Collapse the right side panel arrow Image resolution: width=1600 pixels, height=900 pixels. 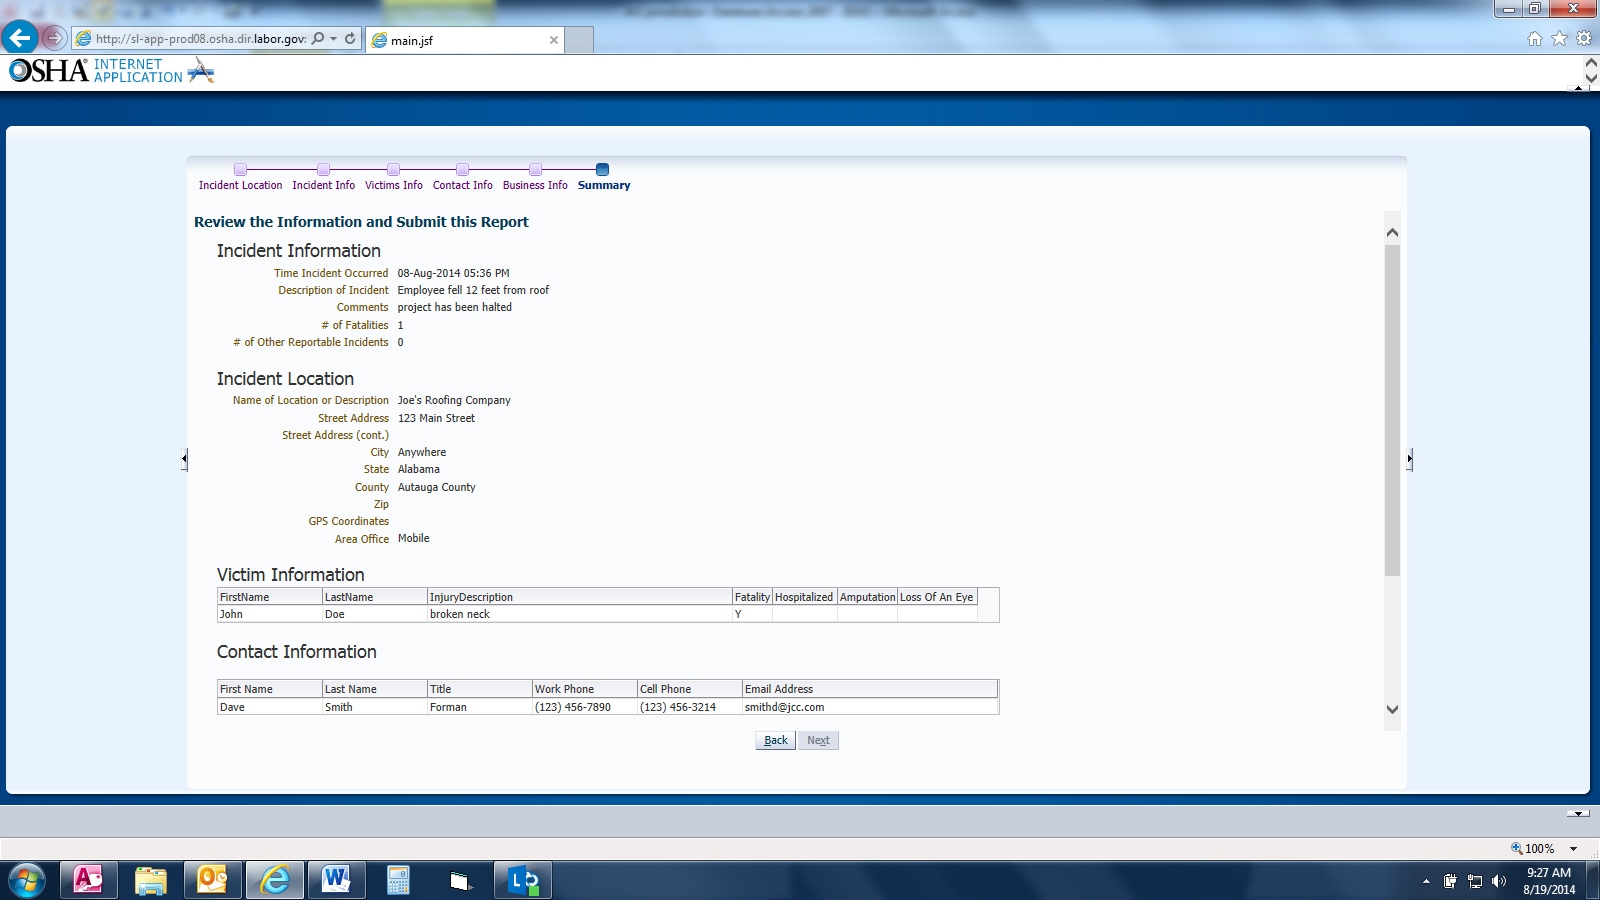[1409, 459]
